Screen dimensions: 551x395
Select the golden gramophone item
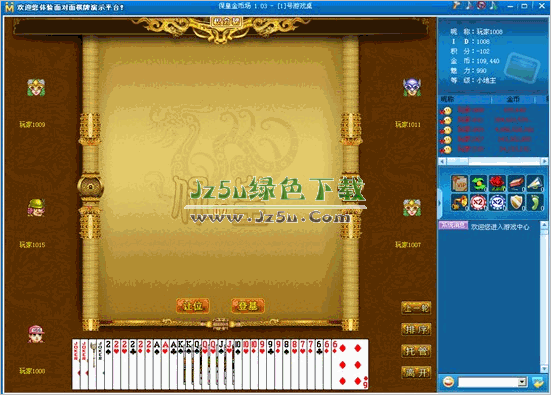[x=460, y=202]
